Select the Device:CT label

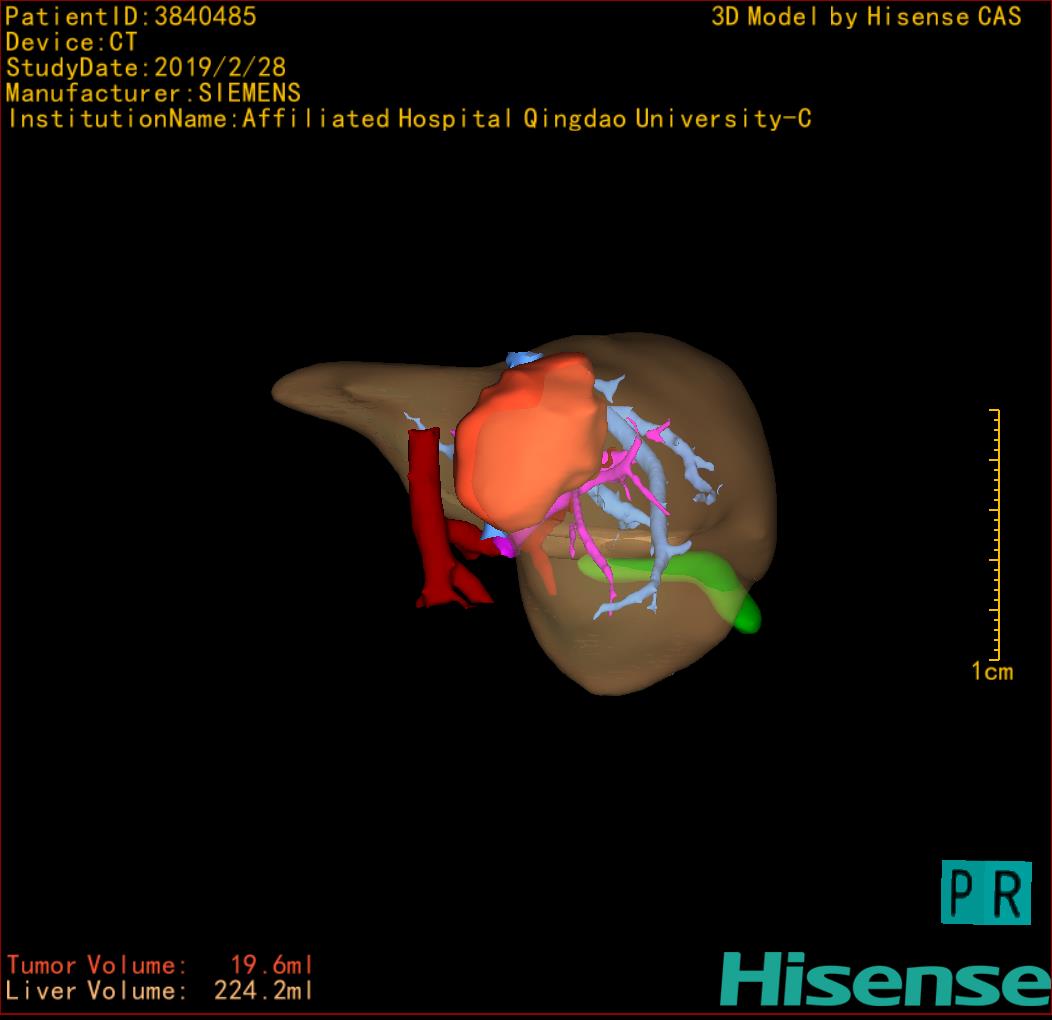[x=71, y=43]
